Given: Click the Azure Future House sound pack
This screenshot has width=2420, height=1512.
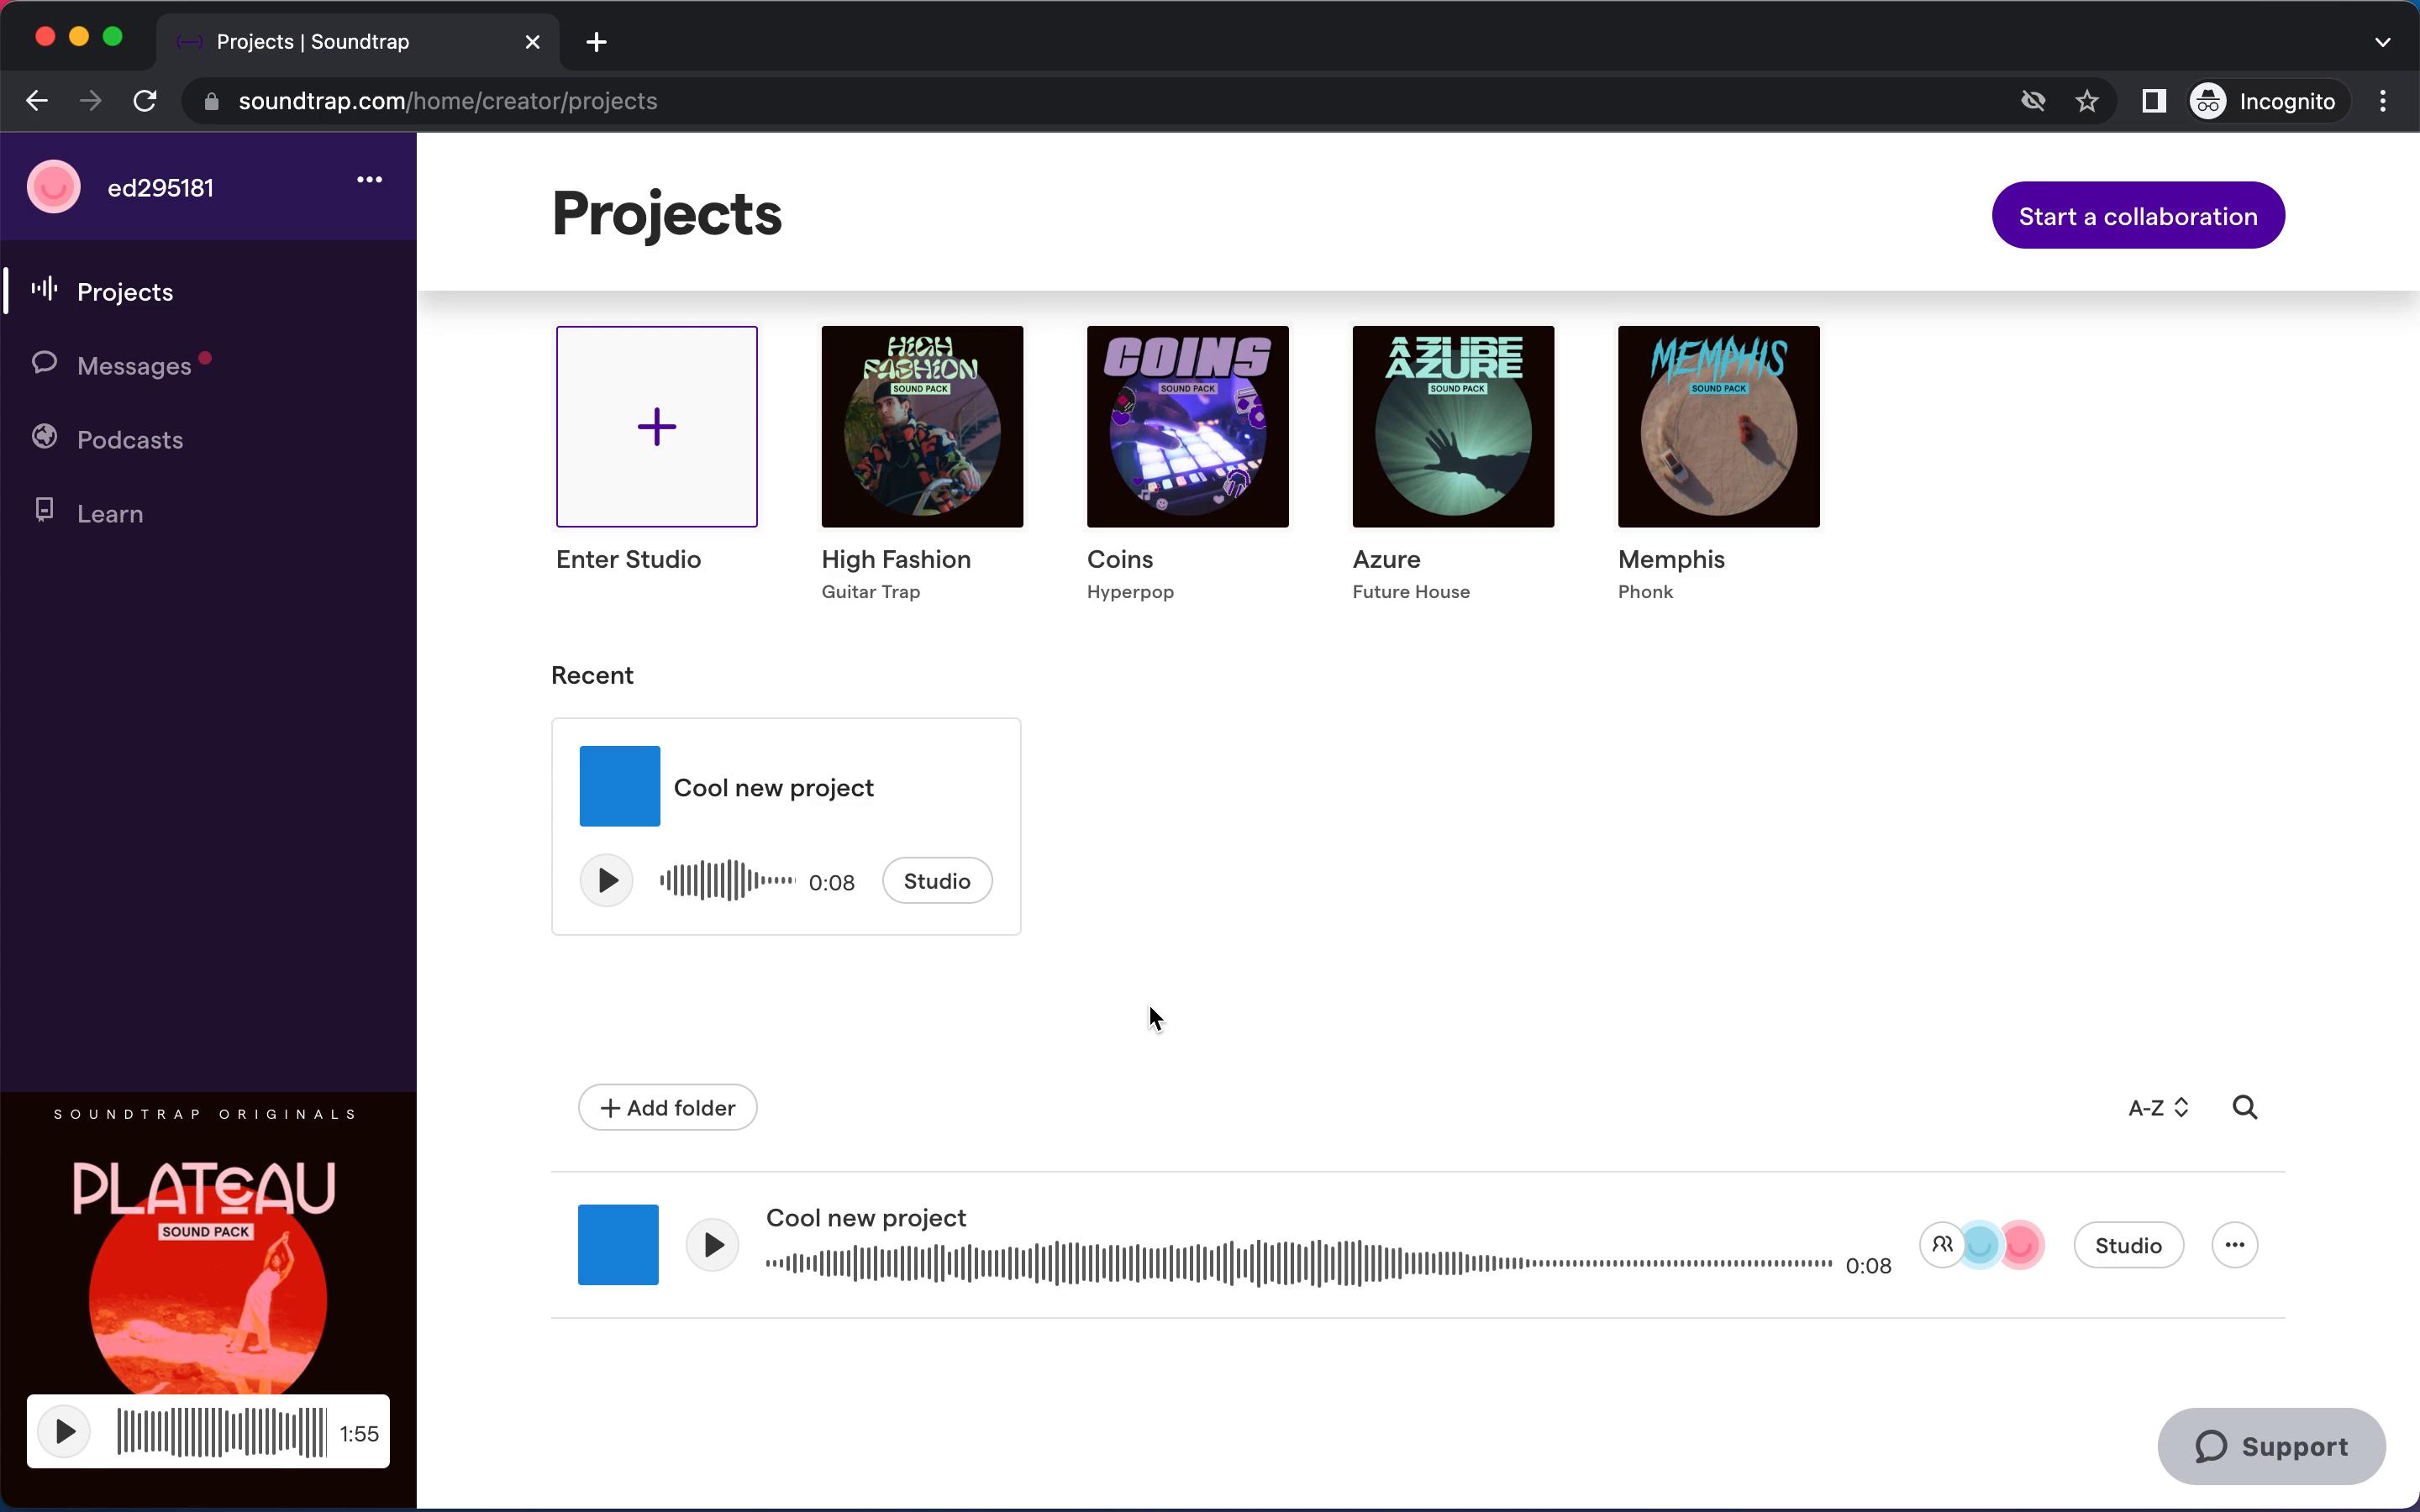Looking at the screenshot, I should click(x=1455, y=425).
